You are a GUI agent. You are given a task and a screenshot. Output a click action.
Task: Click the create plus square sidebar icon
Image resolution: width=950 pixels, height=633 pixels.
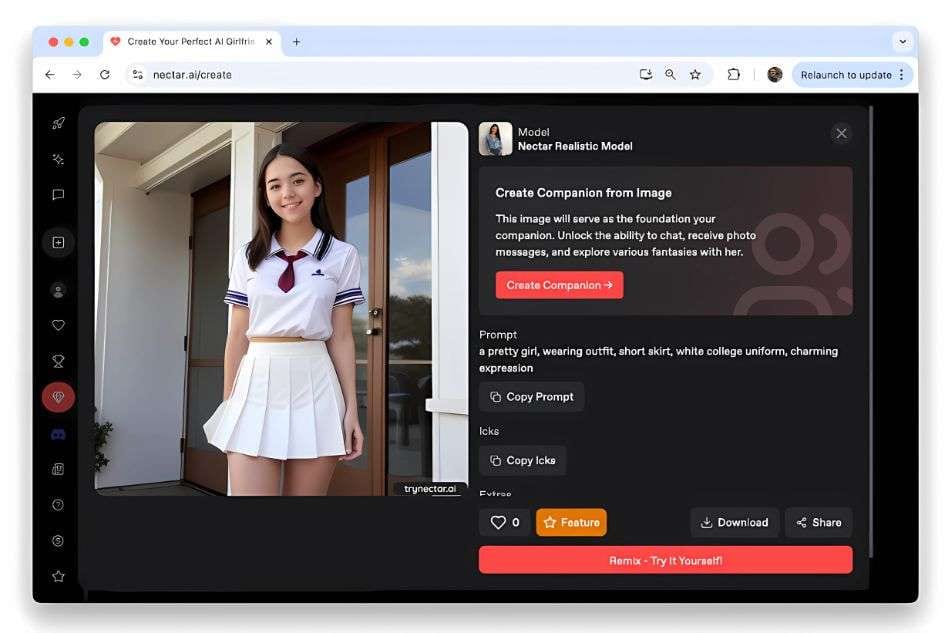[58, 242]
